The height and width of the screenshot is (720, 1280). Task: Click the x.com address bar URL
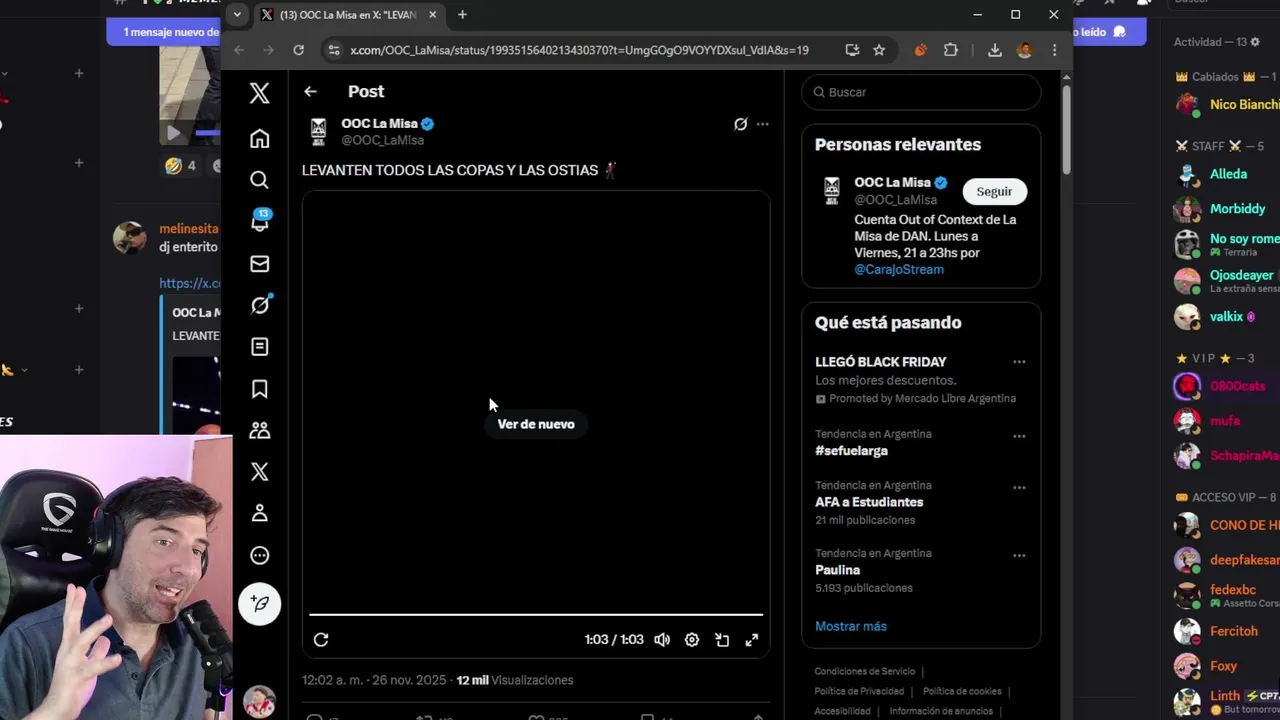(579, 50)
